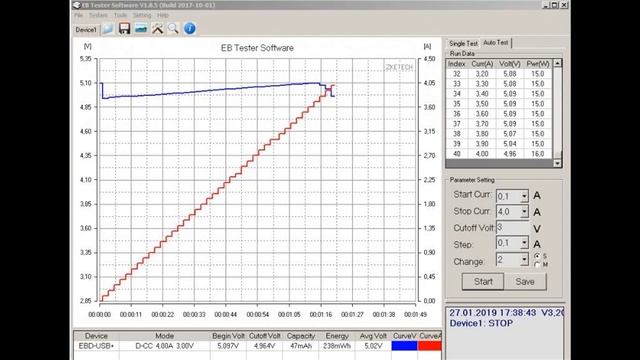Open the blue info icon
The height and width of the screenshot is (360, 640).
pyautogui.click(x=190, y=29)
